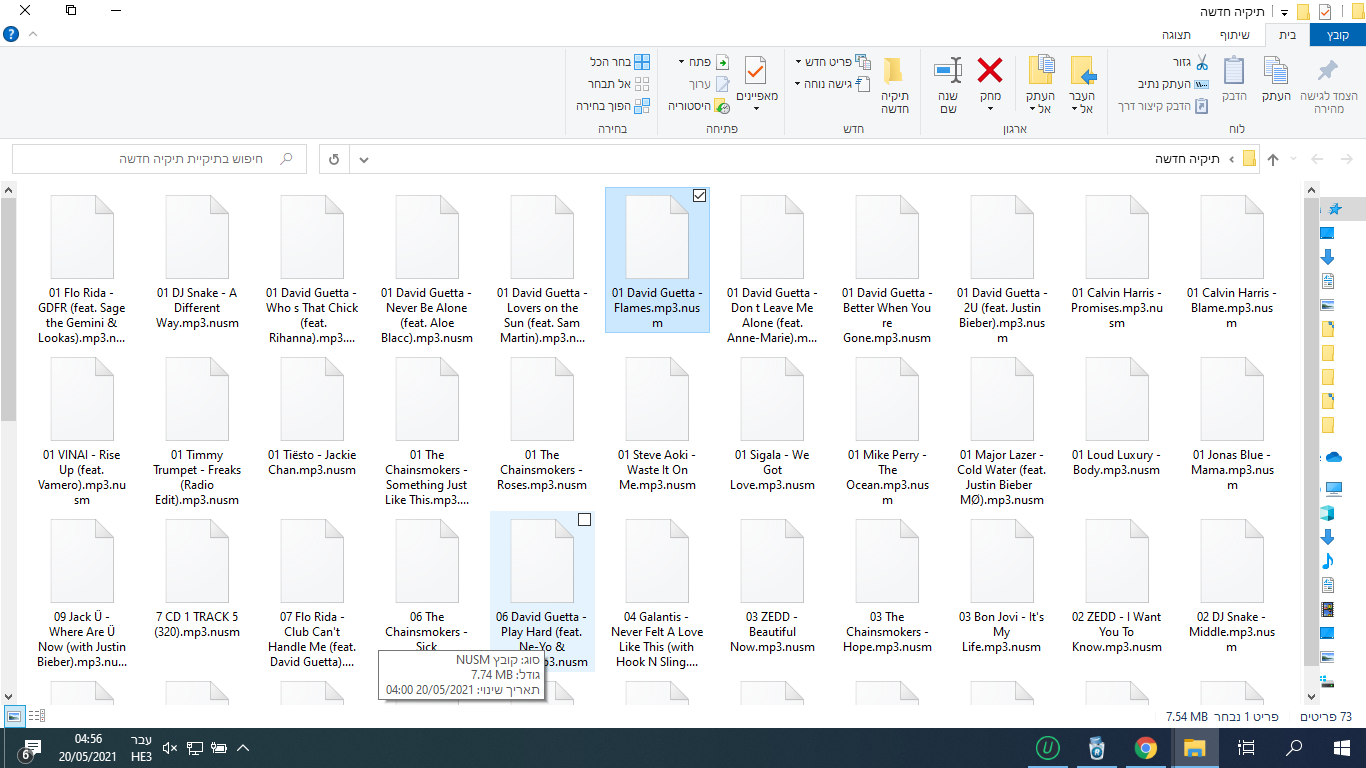Click History (היסטוריה) in the ribbon

coord(699,106)
